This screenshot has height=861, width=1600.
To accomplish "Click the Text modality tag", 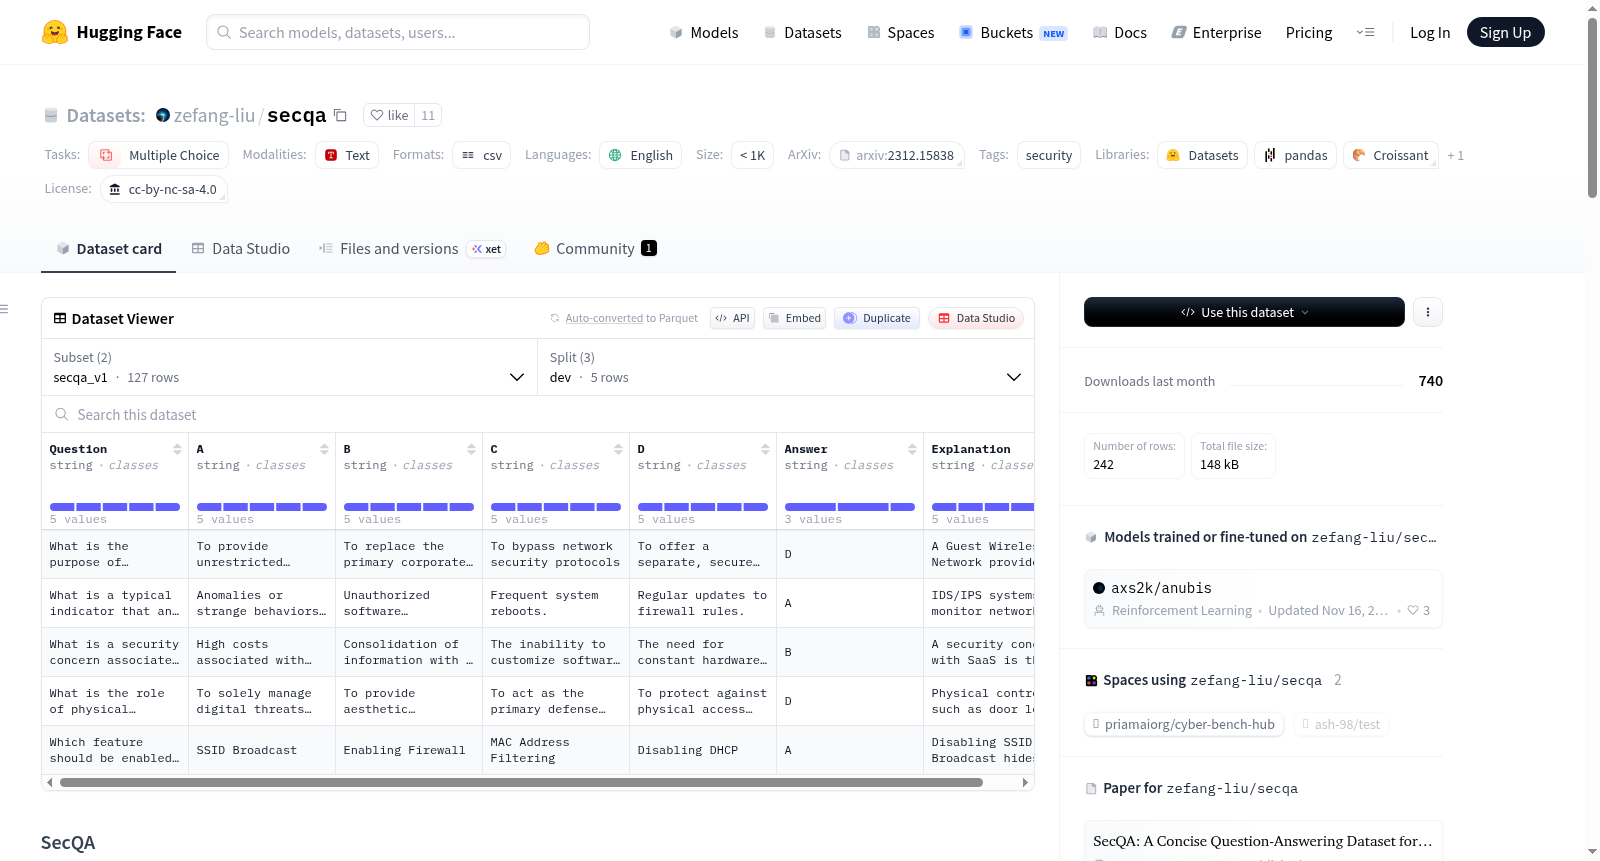I will click(347, 155).
